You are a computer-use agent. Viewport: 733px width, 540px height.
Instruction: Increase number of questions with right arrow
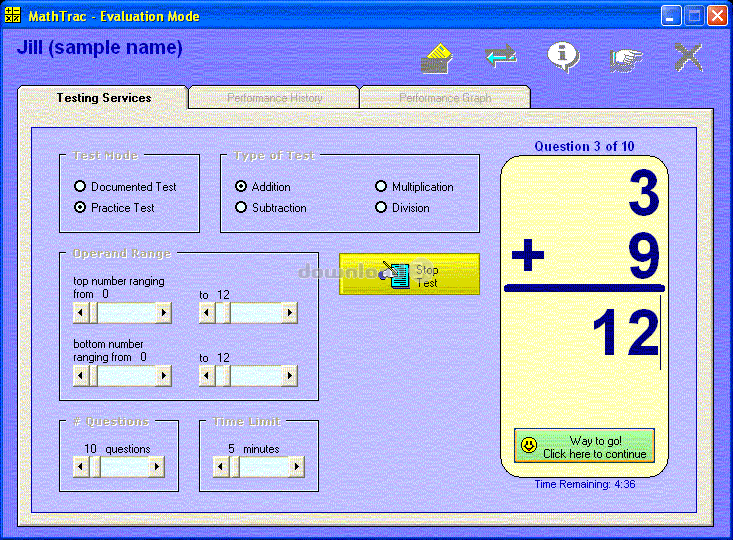pos(157,467)
